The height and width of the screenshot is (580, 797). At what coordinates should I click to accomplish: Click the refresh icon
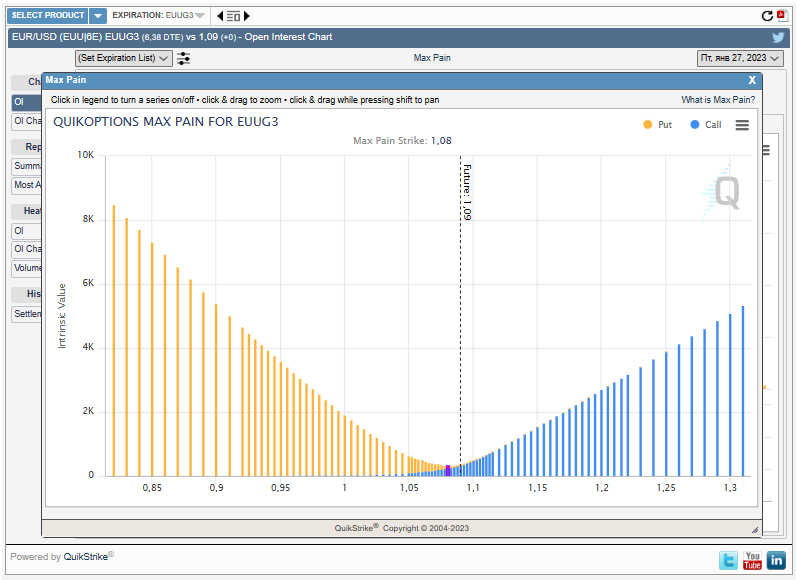767,16
